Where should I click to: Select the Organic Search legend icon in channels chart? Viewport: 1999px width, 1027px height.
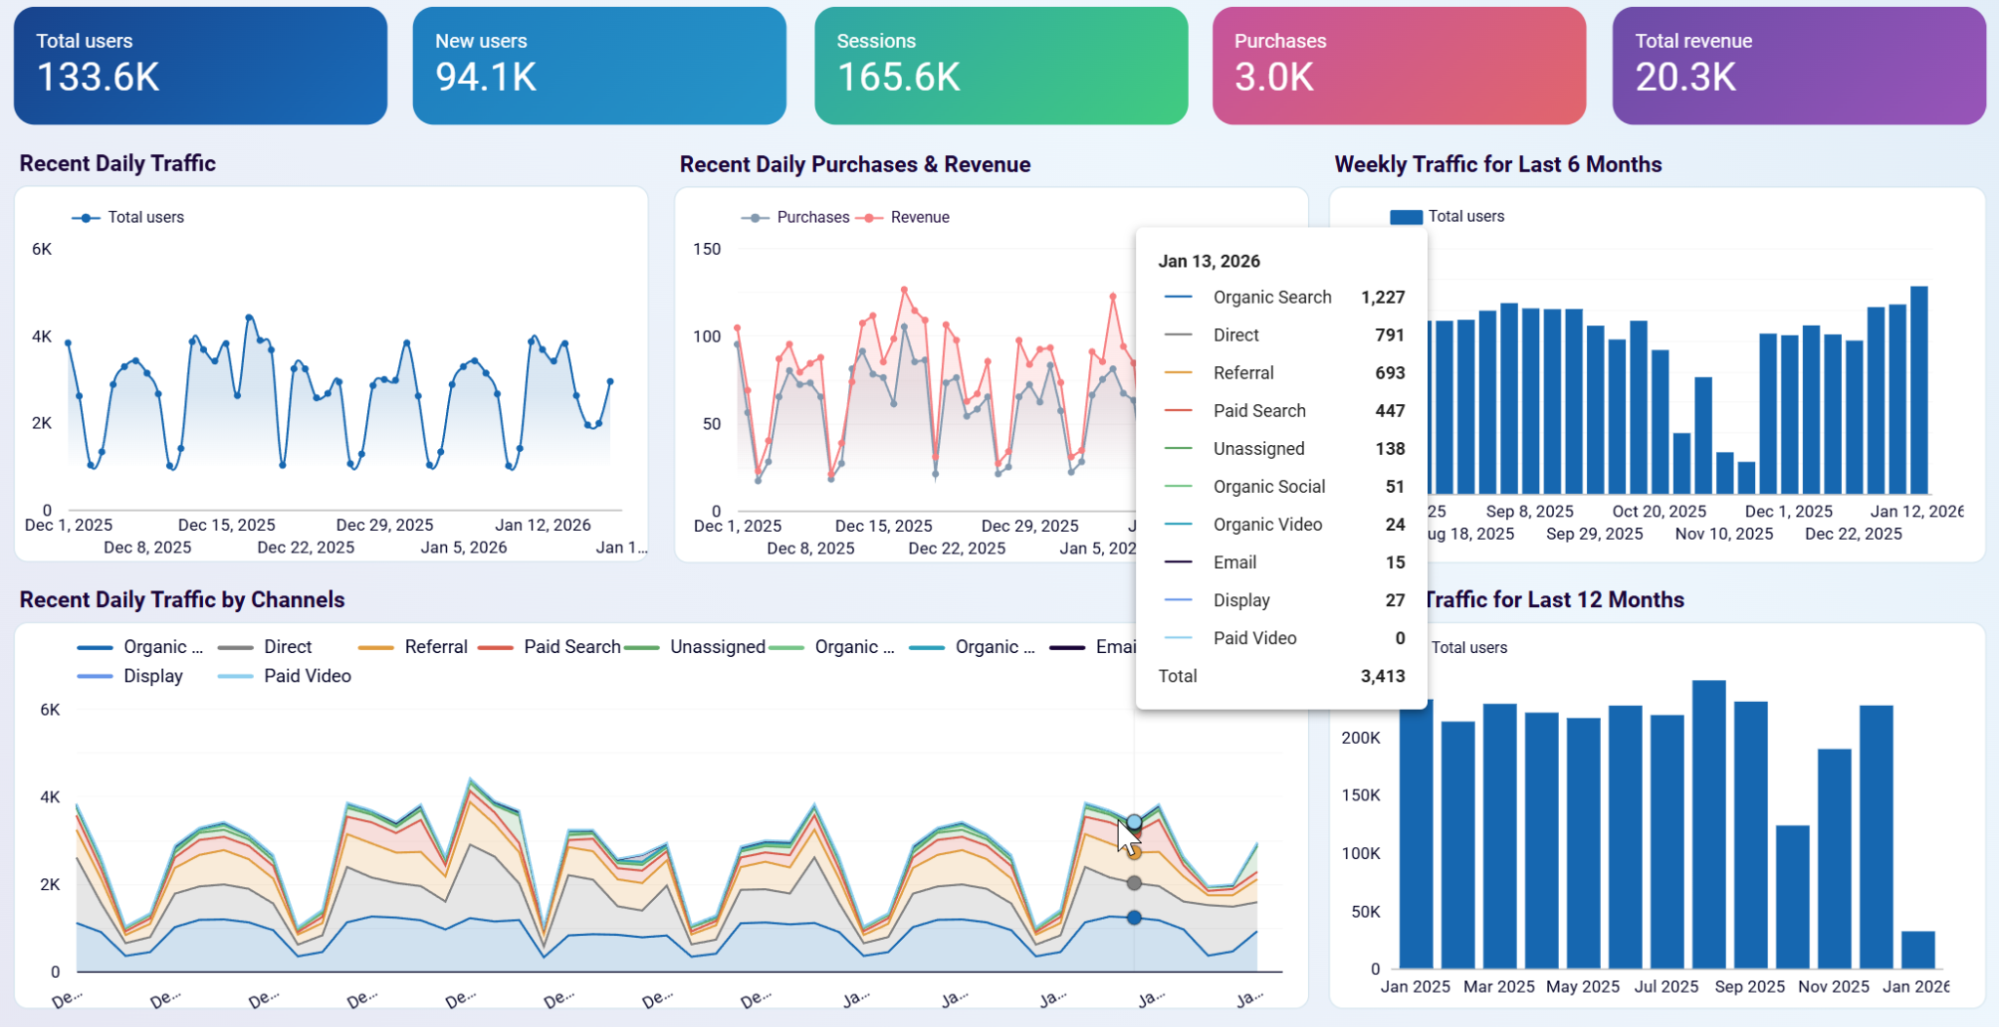pos(94,647)
